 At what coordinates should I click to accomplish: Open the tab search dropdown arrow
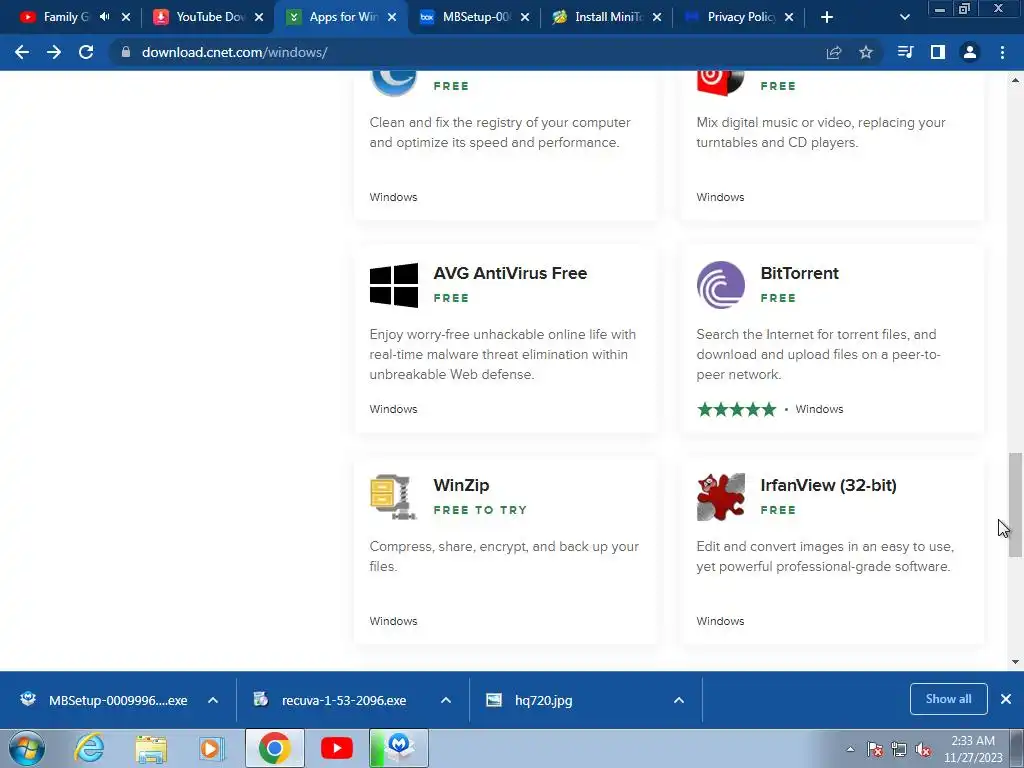coord(904,17)
